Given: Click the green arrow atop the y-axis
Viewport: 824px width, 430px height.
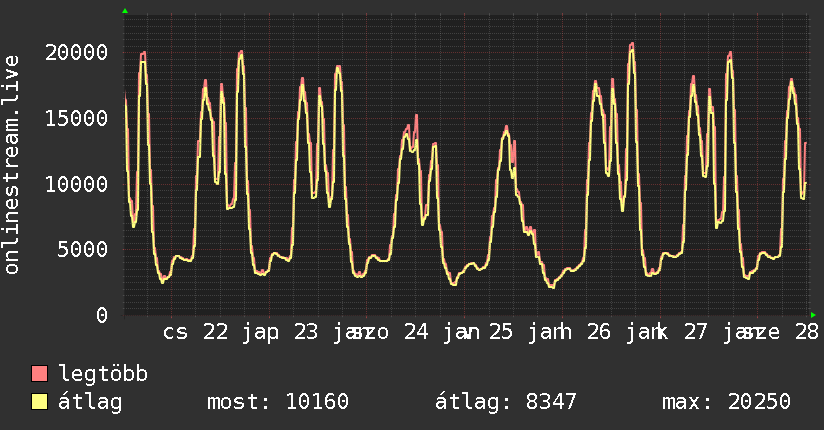Looking at the screenshot, I should (x=125, y=11).
